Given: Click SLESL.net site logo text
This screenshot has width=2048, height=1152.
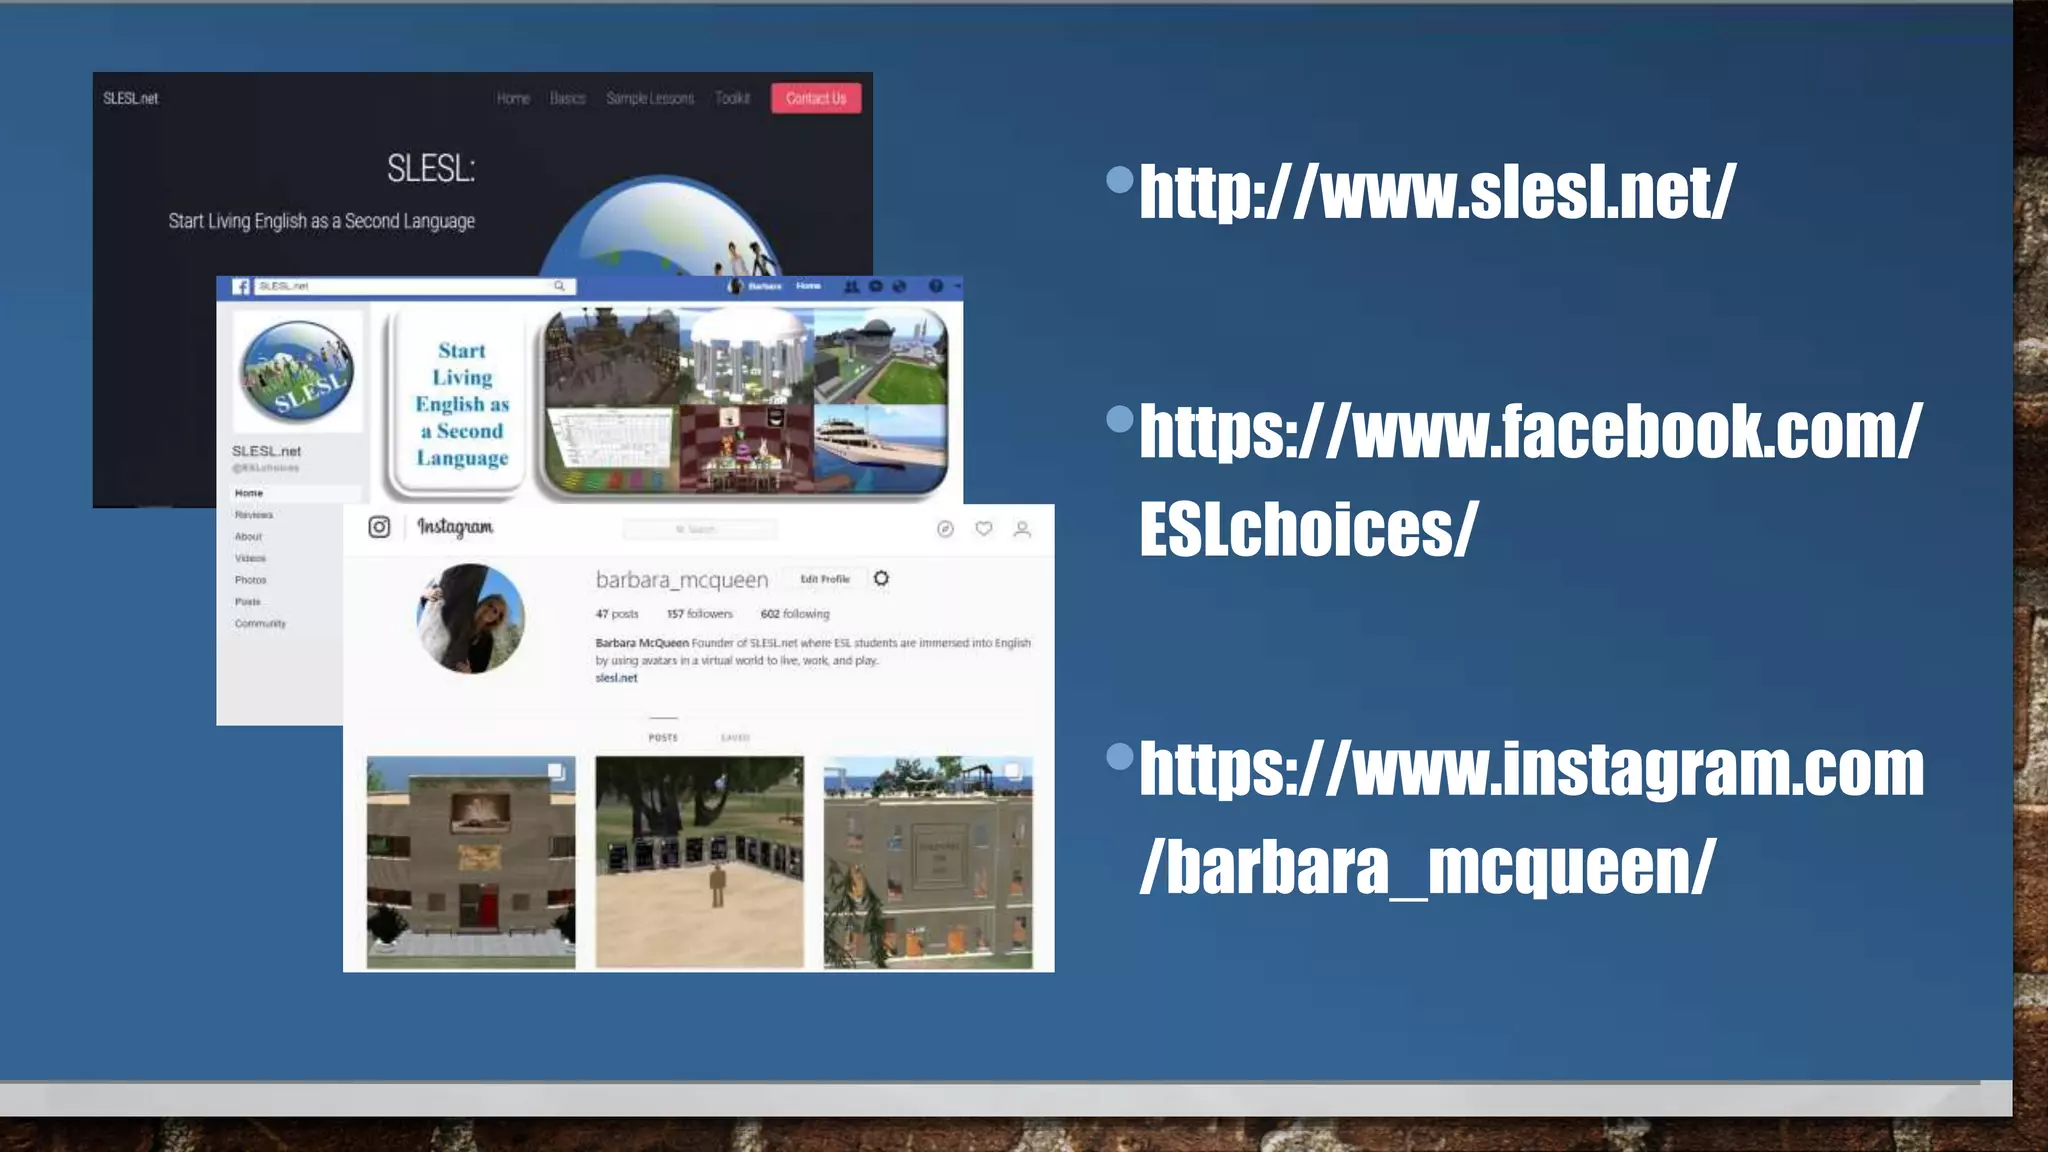Looking at the screenshot, I should point(131,98).
